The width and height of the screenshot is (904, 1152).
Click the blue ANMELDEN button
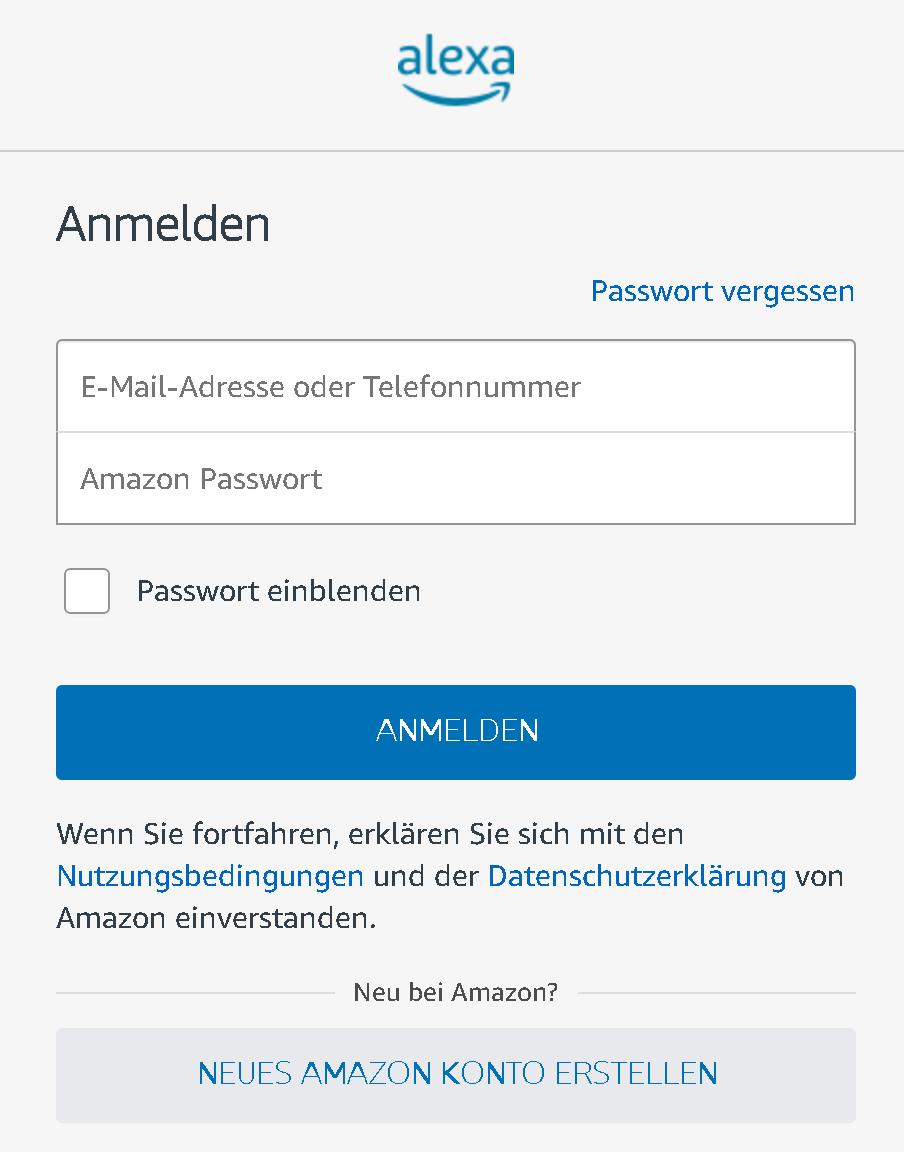(x=456, y=732)
